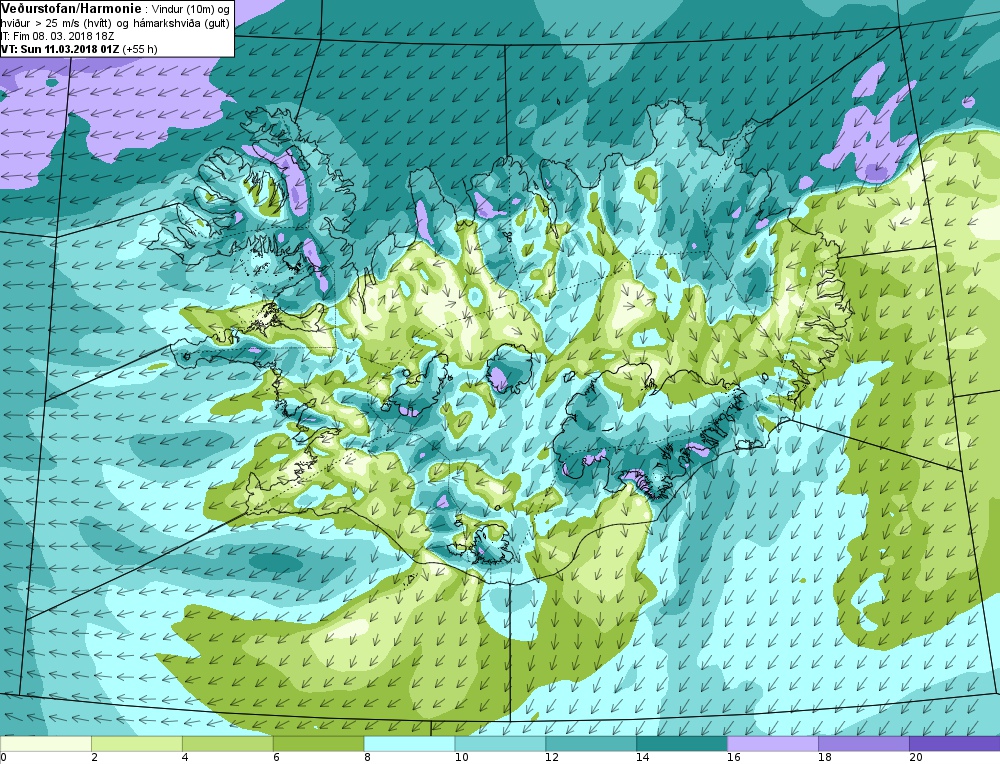The width and height of the screenshot is (1000, 764).
Task: Click the dark teal 14–16 legend swatch
Action: tap(682, 744)
